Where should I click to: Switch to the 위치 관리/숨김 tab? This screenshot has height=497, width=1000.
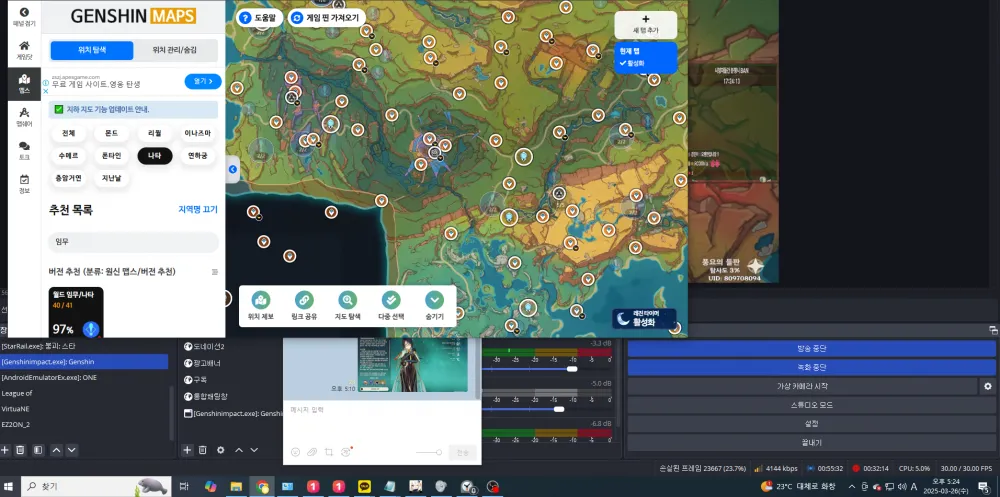(x=174, y=50)
